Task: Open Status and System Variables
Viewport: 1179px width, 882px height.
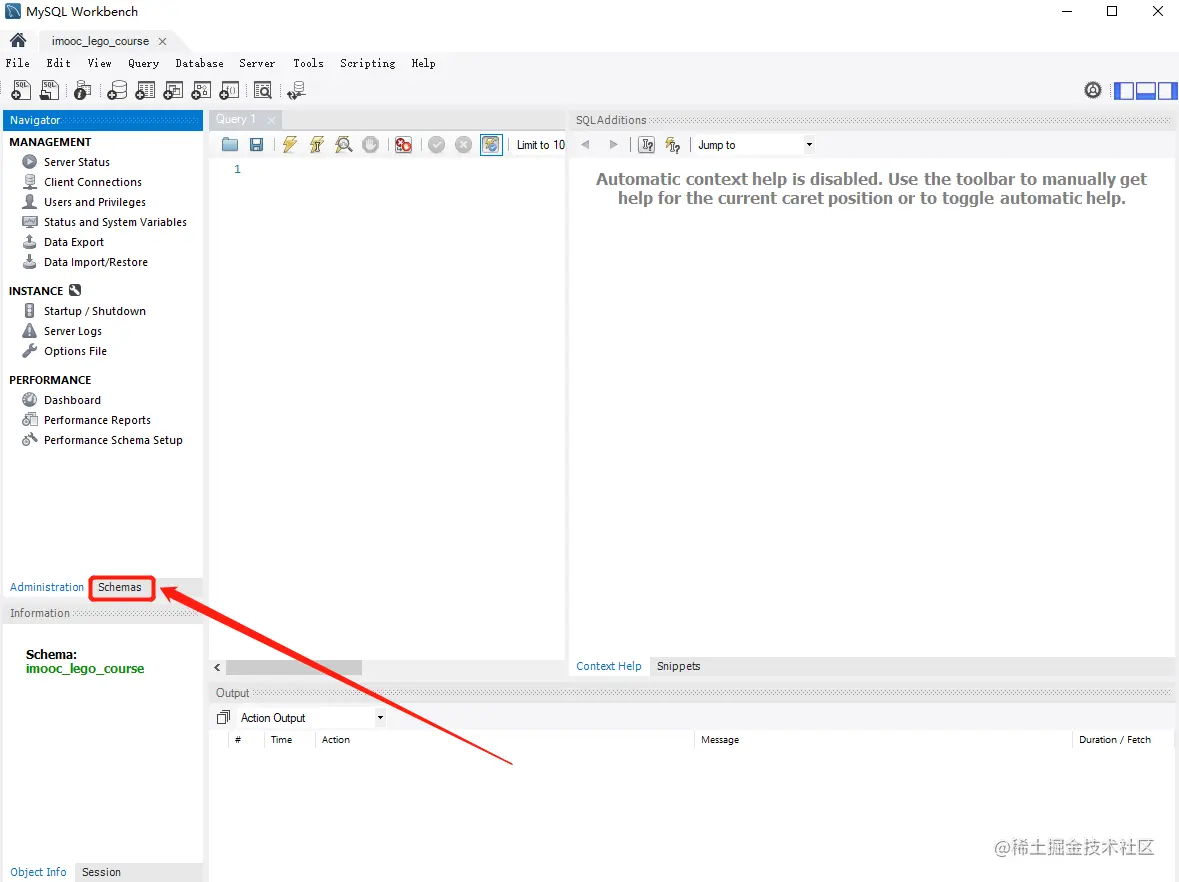Action: pyautogui.click(x=115, y=222)
